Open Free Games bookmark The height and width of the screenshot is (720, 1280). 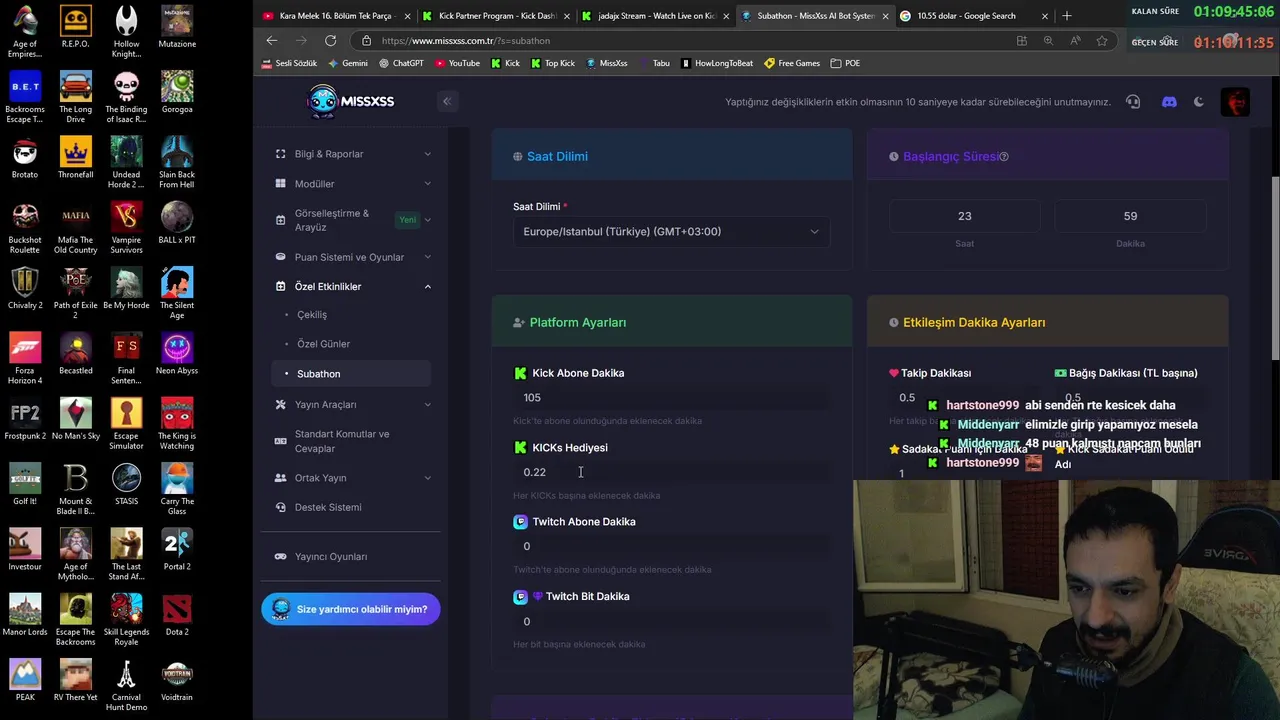(x=792, y=63)
